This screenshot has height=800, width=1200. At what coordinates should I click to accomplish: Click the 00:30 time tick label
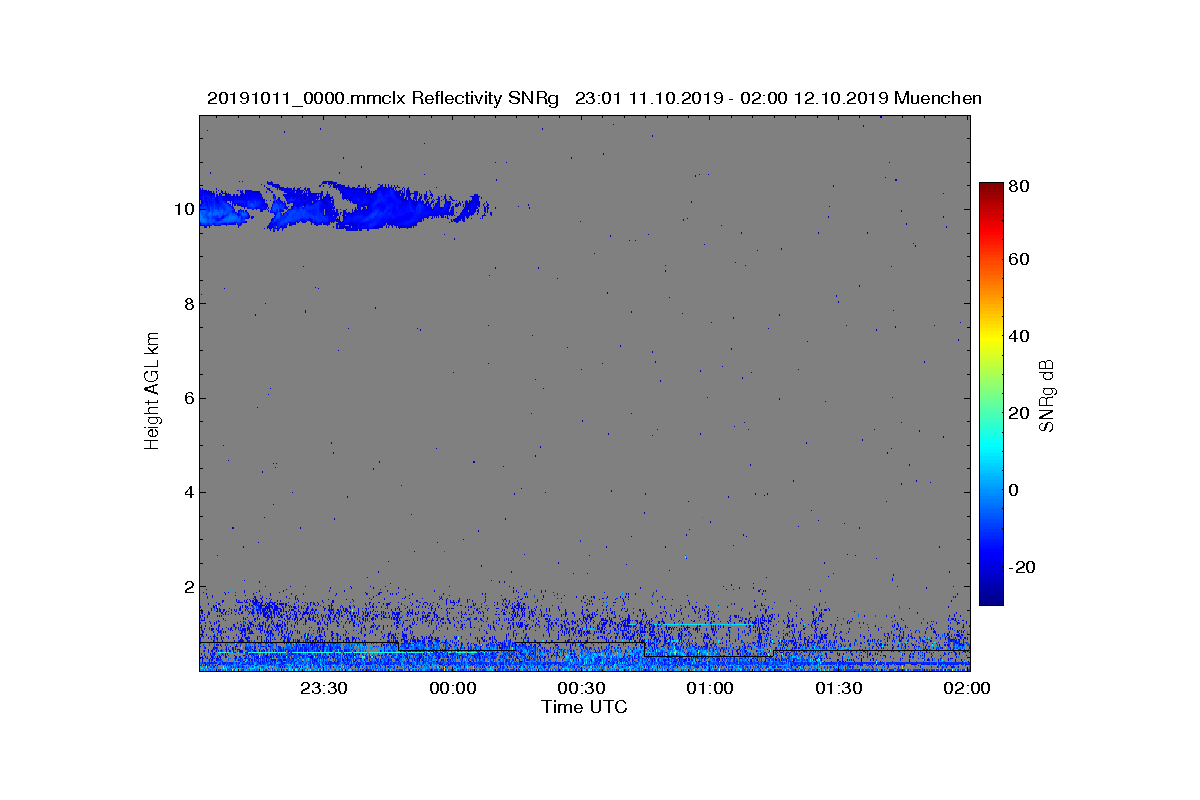coord(581,688)
